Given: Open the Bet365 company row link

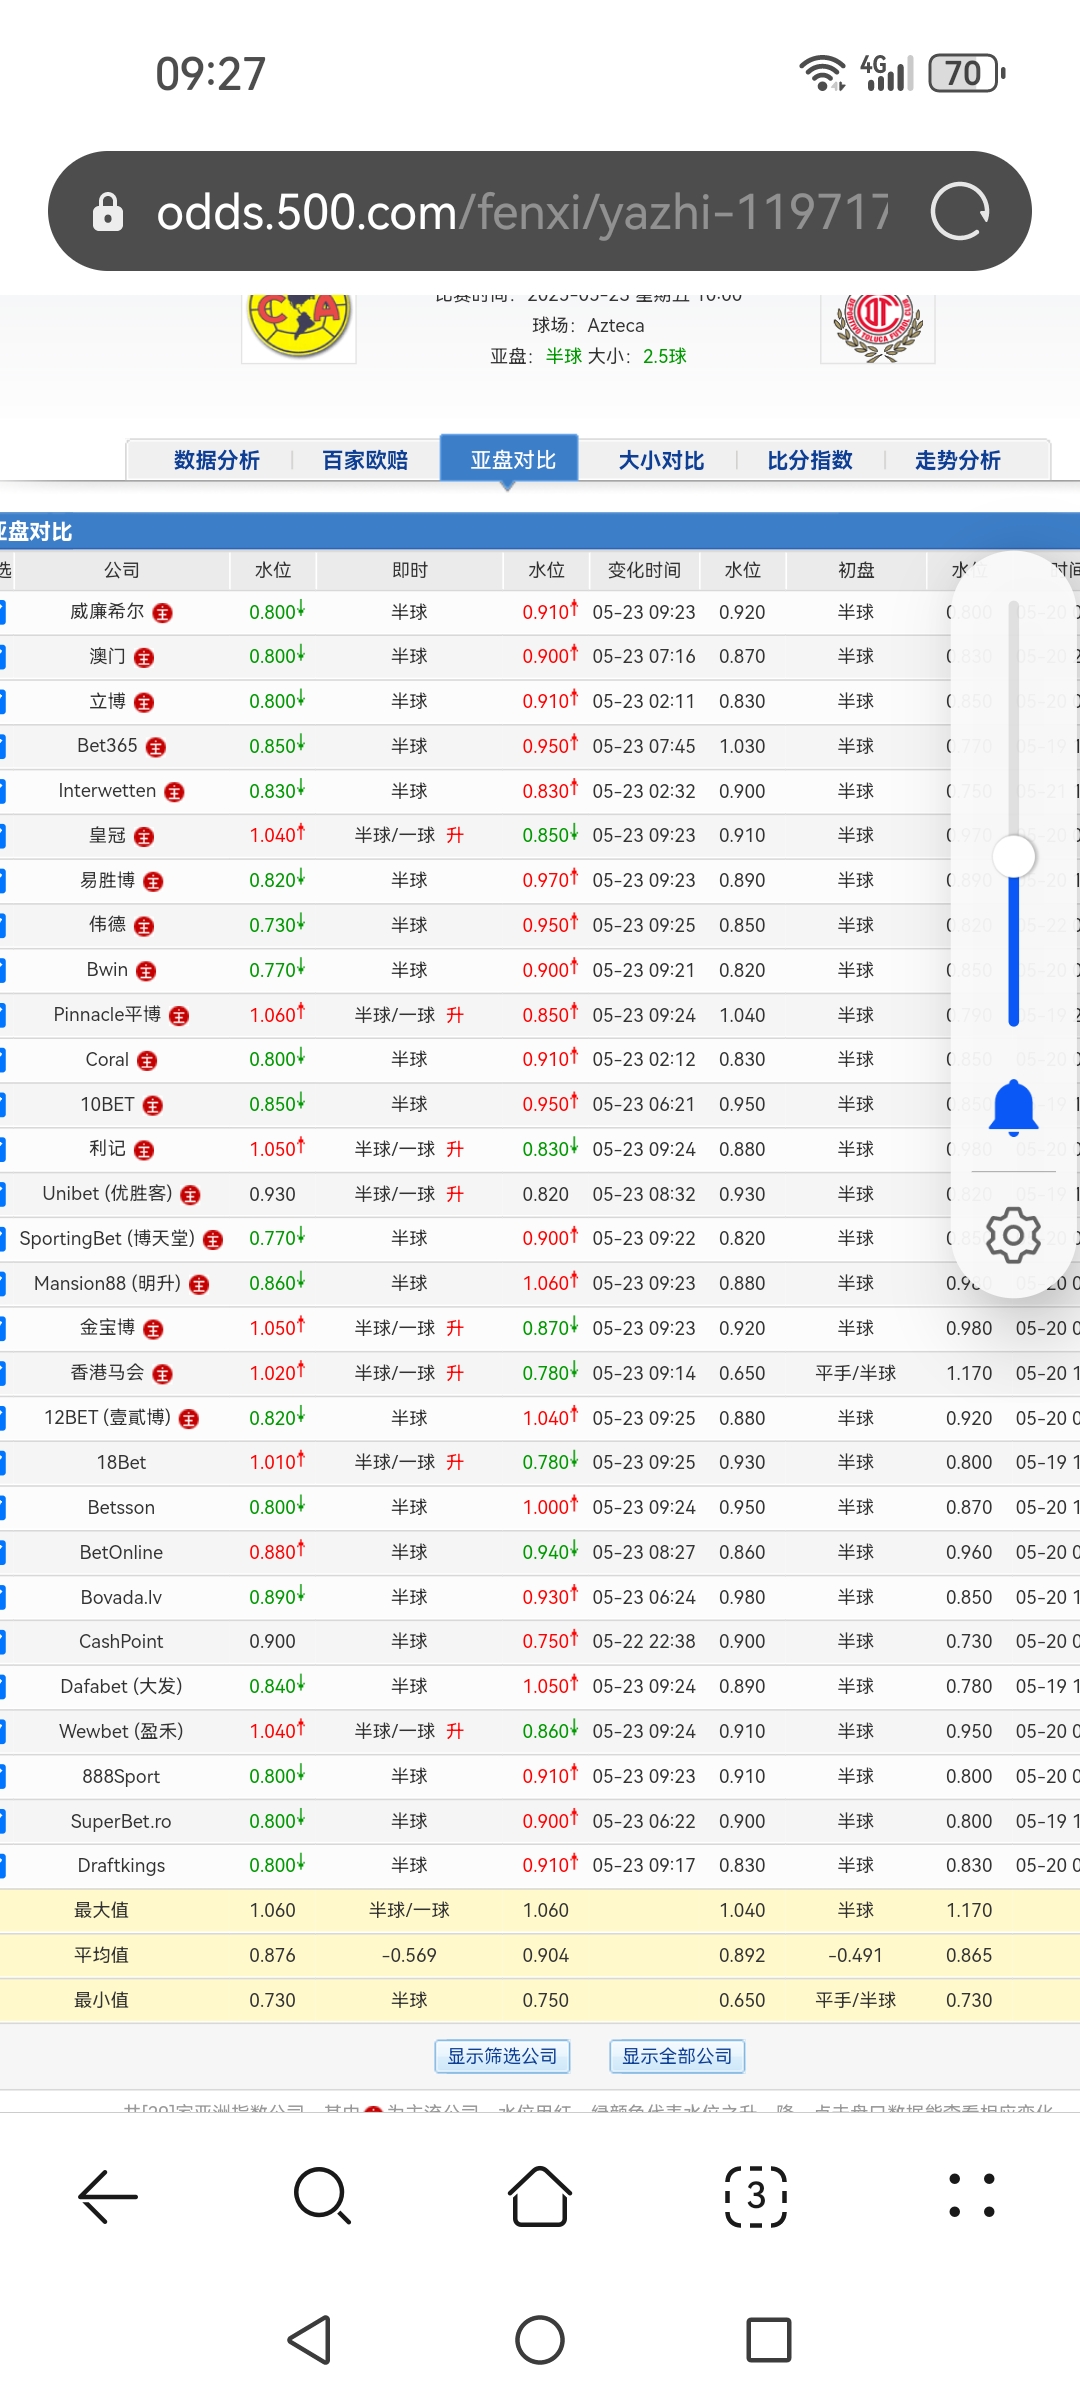Looking at the screenshot, I should pyautogui.click(x=107, y=745).
